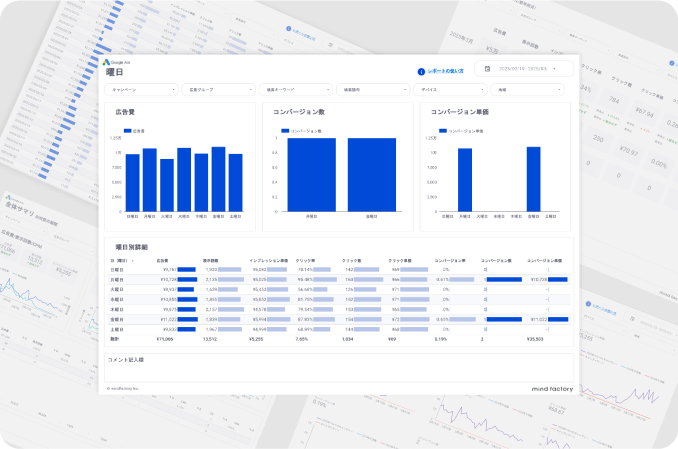Click the 金曜日 bar in コンバージョン単価 chart

(x=534, y=179)
